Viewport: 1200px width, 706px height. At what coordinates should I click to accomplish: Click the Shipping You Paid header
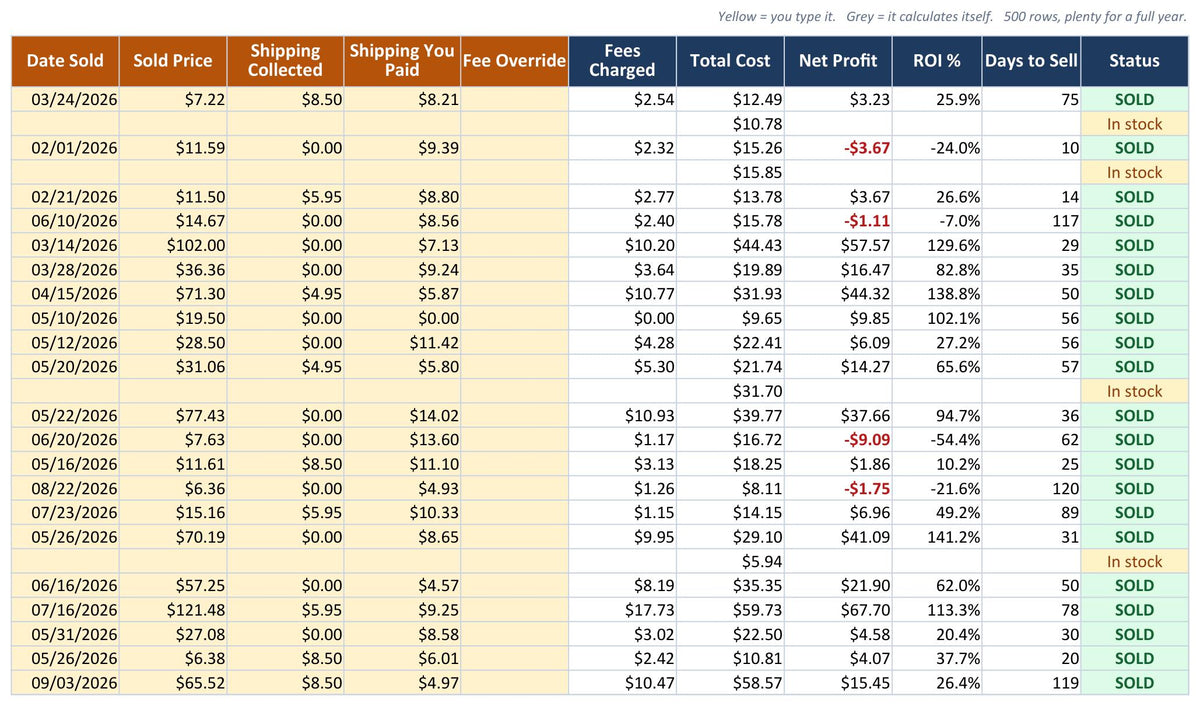pyautogui.click(x=403, y=61)
